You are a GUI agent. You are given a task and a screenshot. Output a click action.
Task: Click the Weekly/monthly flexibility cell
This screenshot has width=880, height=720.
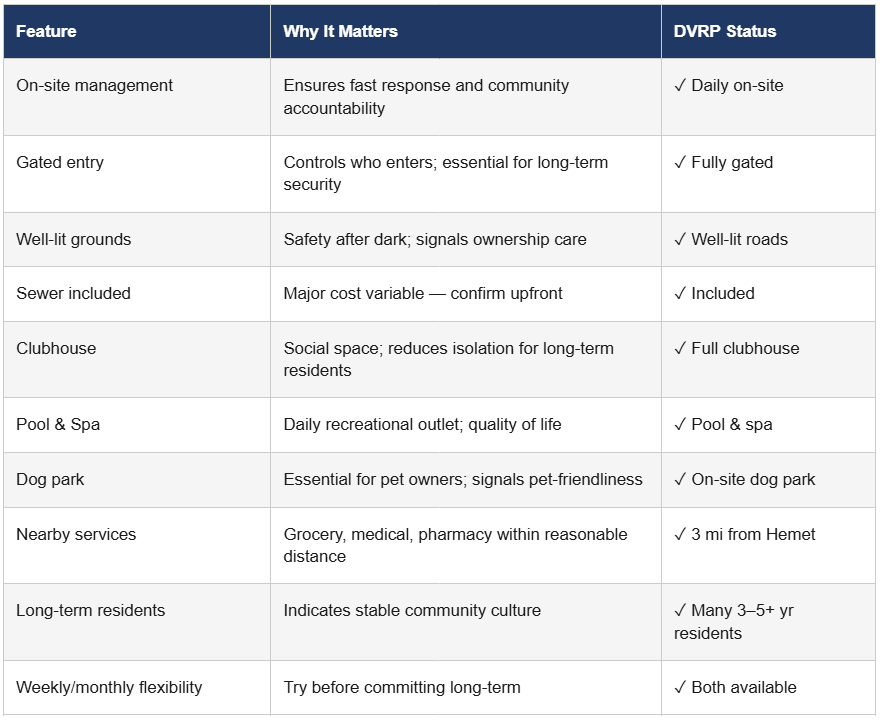109,688
